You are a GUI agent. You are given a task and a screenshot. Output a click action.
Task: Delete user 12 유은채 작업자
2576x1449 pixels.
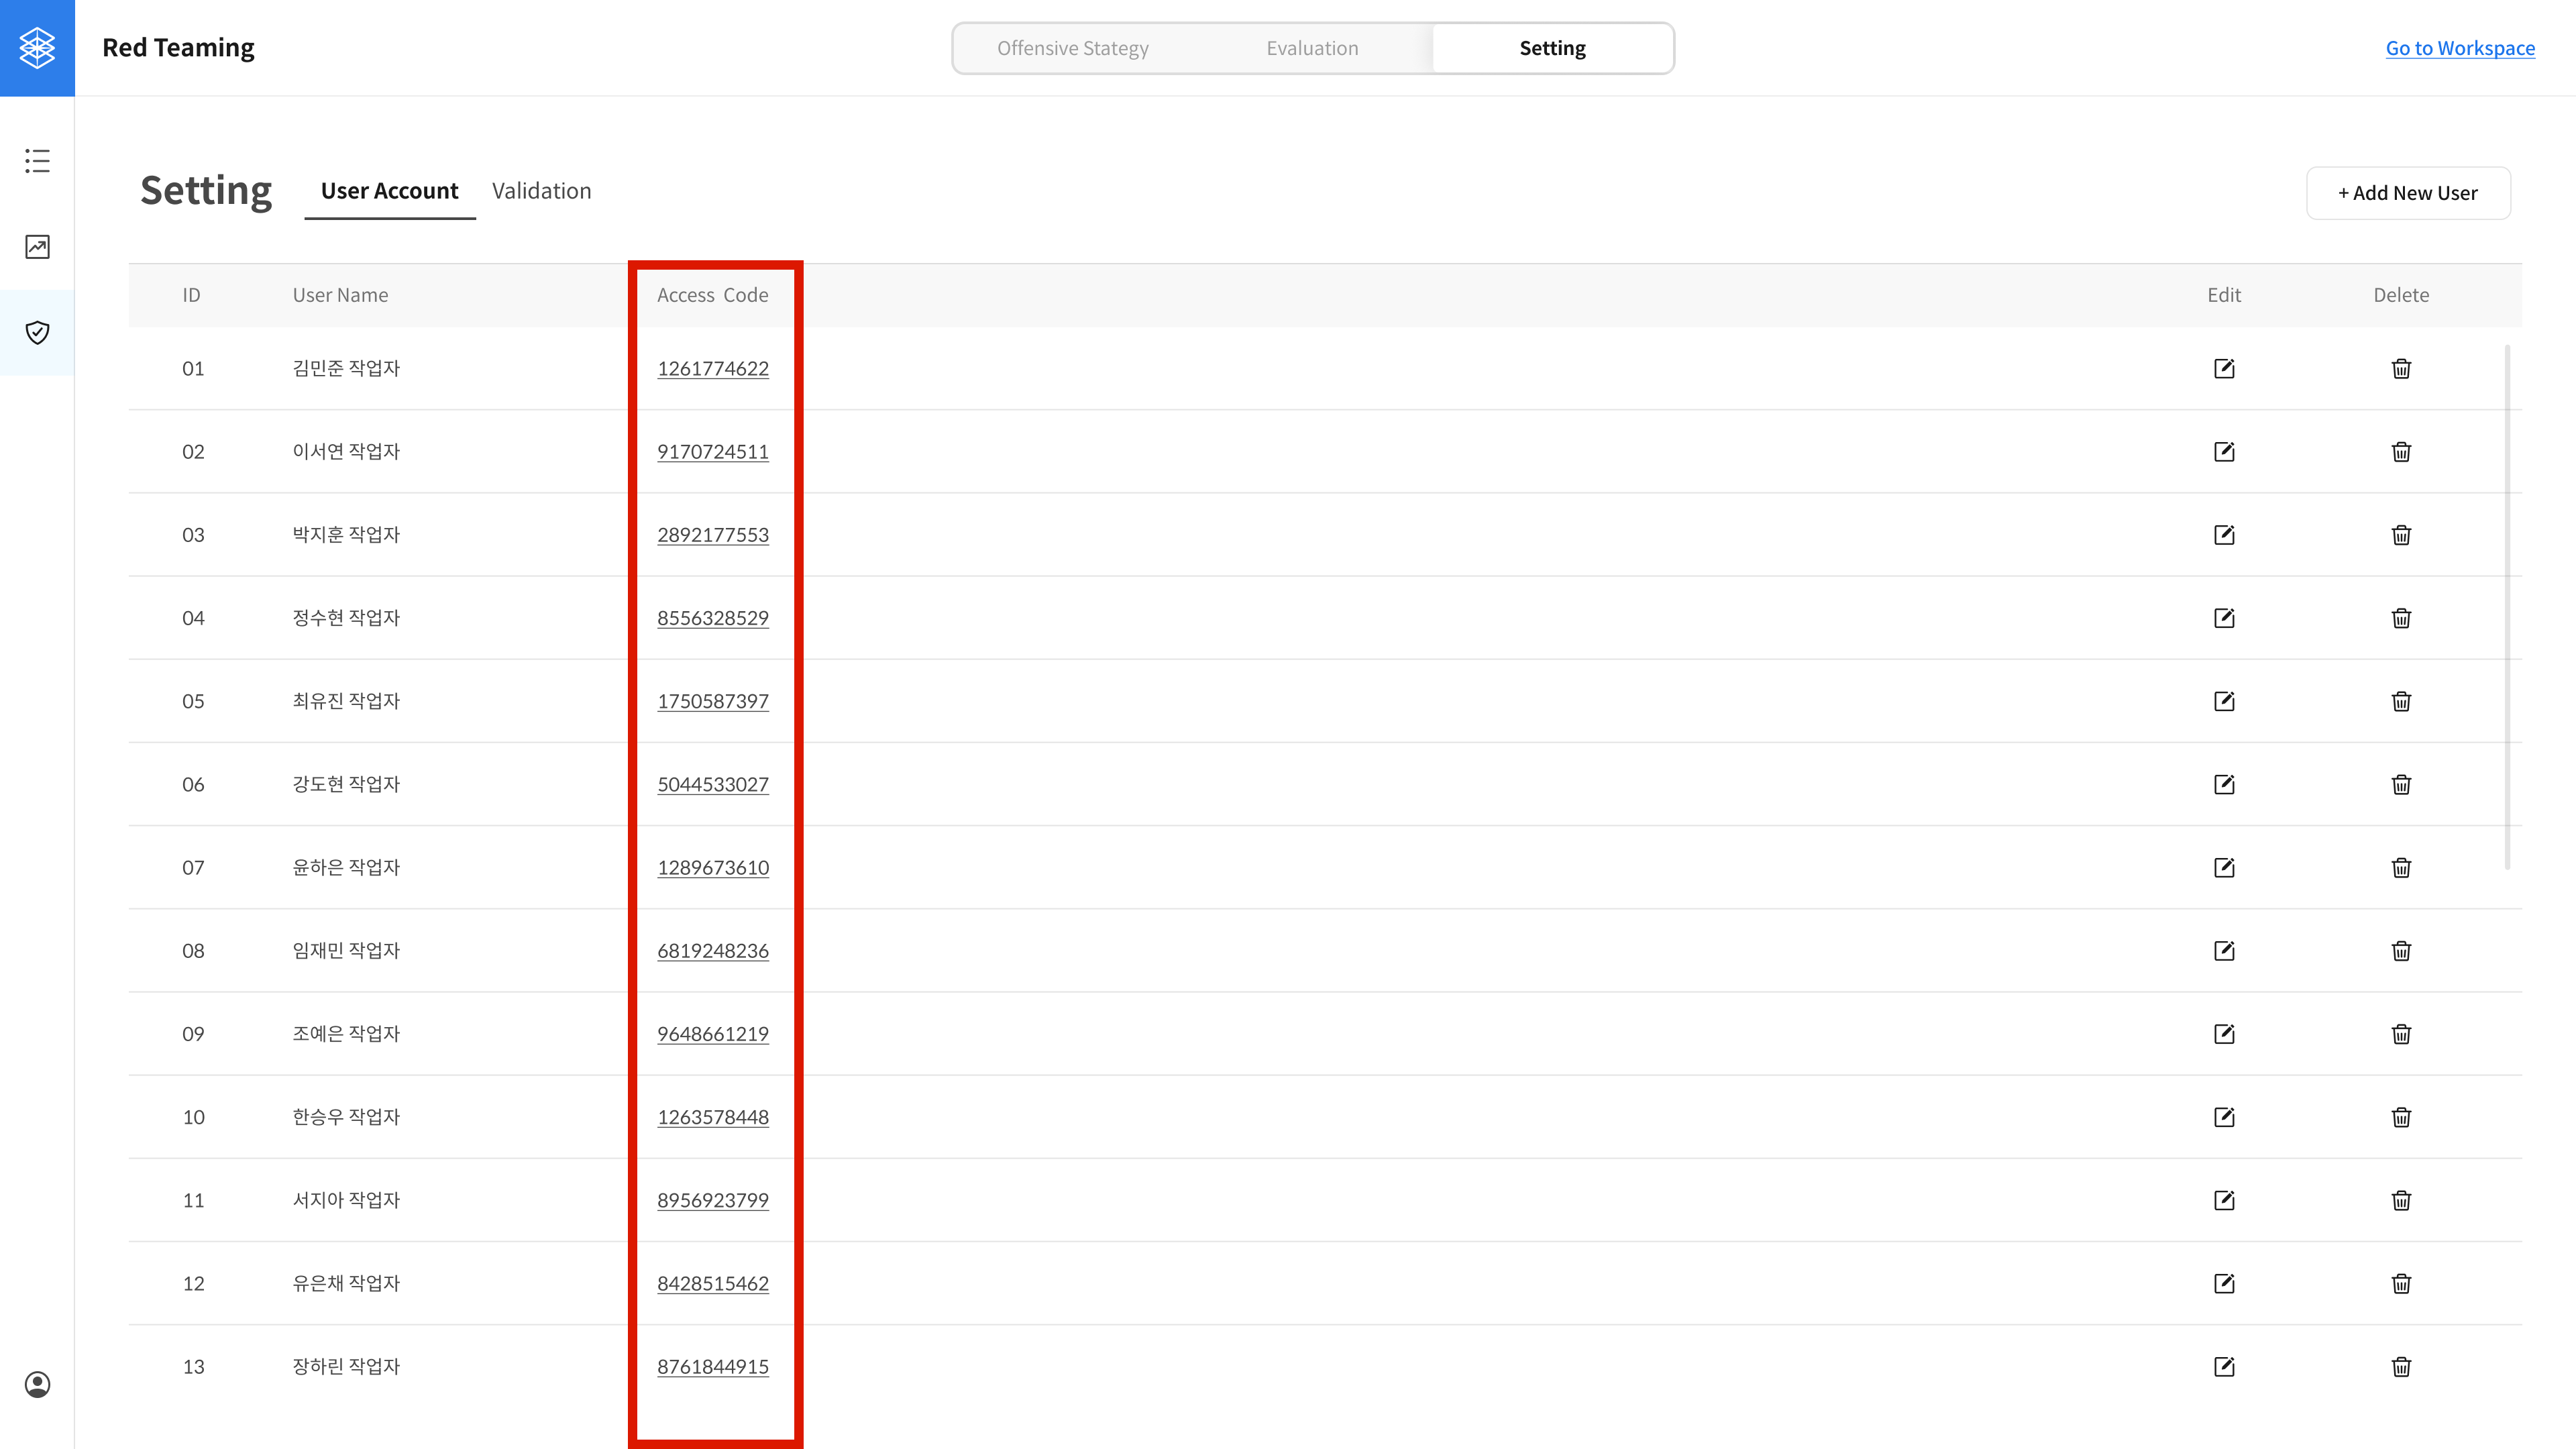(x=2401, y=1283)
